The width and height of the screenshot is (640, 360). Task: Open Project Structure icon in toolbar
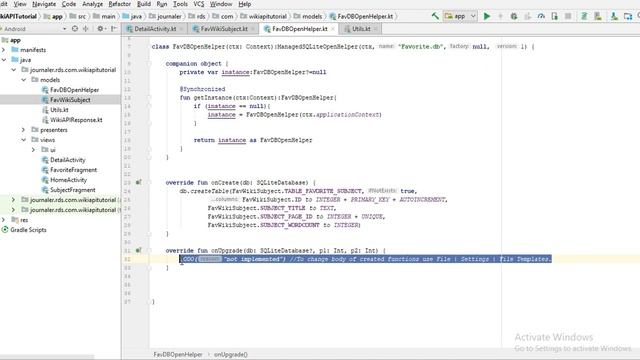[628, 16]
